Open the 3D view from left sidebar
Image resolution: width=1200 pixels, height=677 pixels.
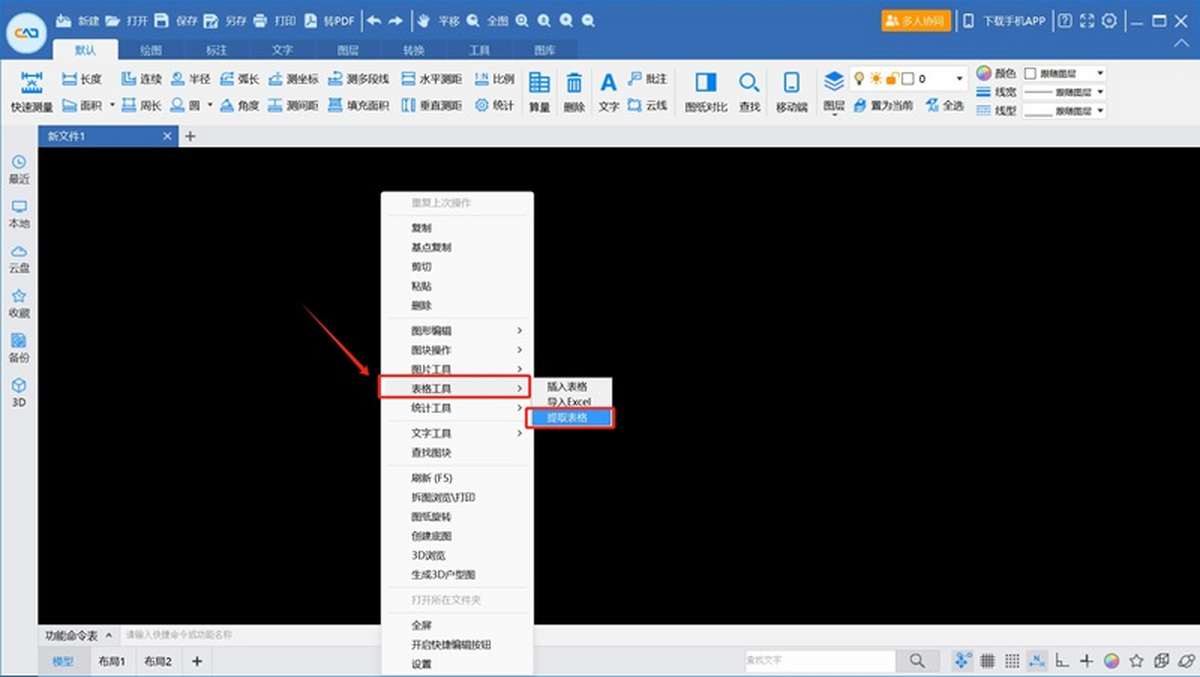tap(19, 392)
